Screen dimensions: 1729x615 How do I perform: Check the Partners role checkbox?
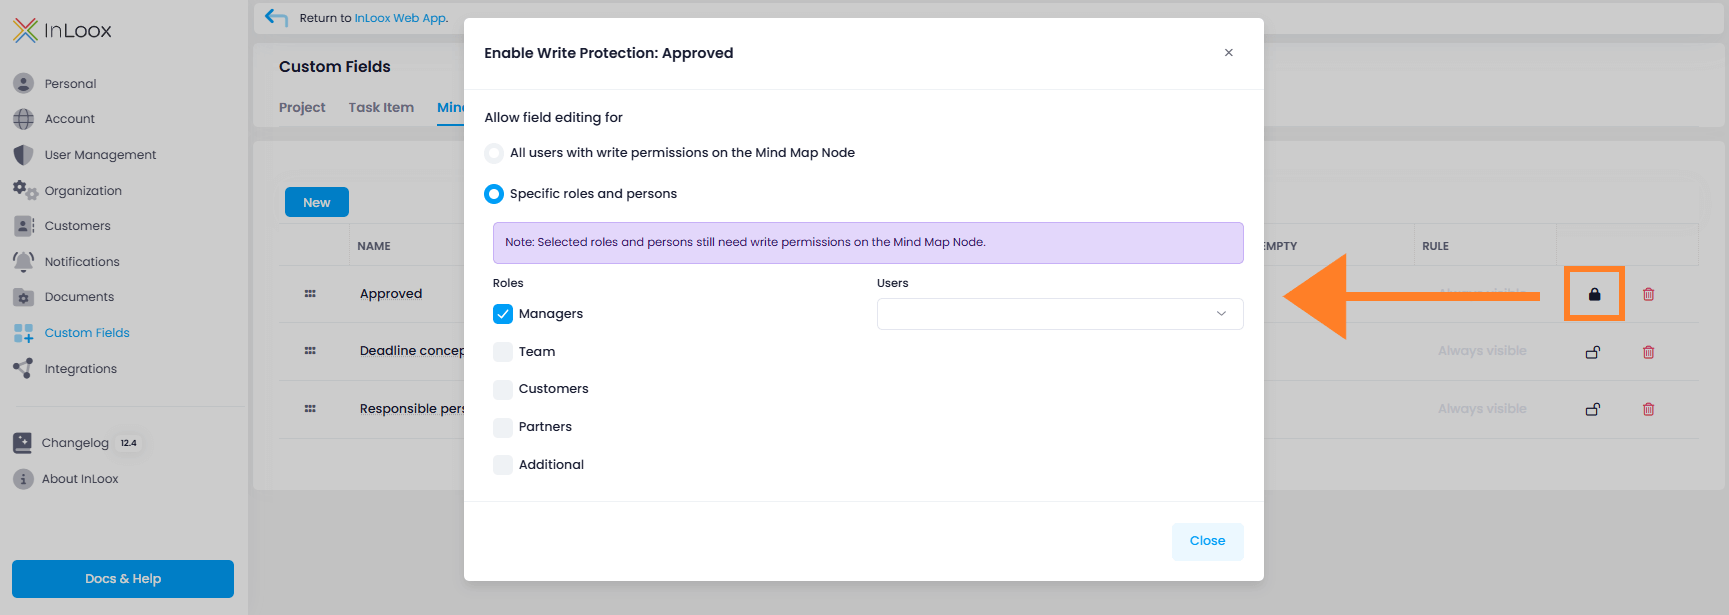click(x=503, y=427)
